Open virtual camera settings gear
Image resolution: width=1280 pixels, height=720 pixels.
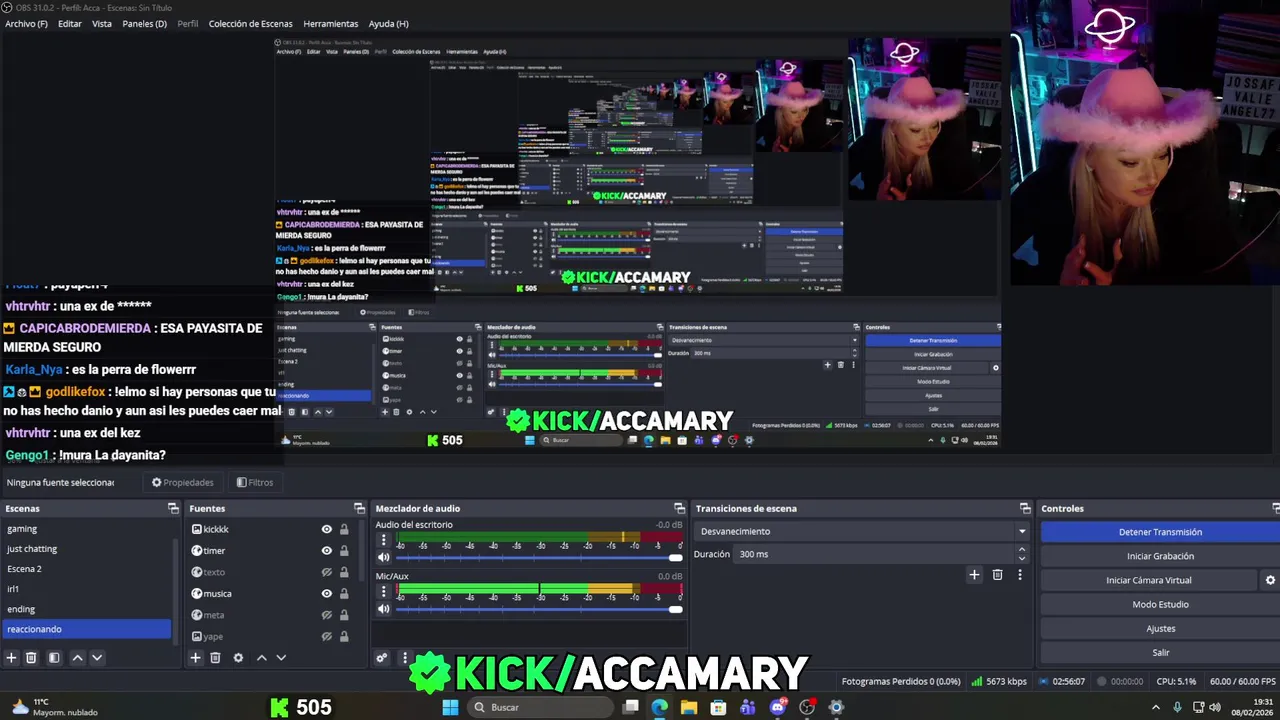1270,580
